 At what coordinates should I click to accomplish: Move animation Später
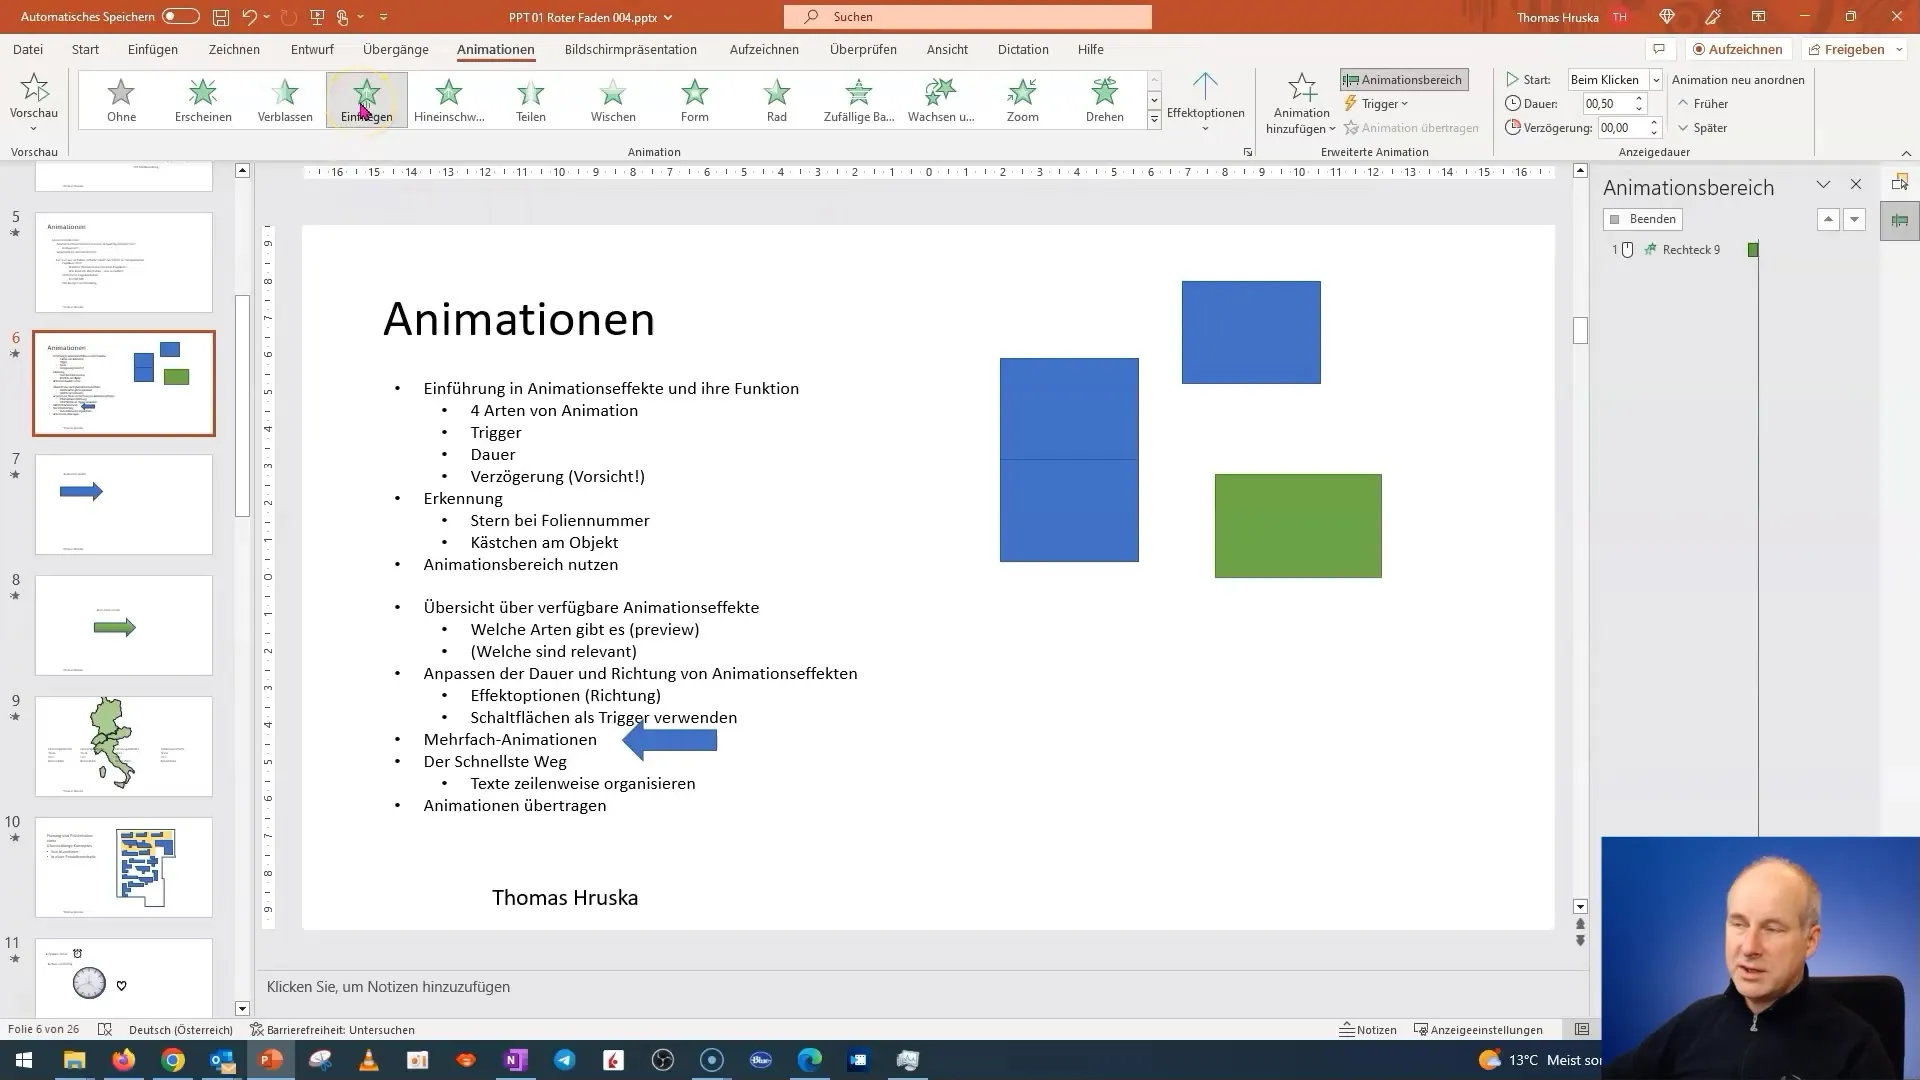coord(1703,128)
